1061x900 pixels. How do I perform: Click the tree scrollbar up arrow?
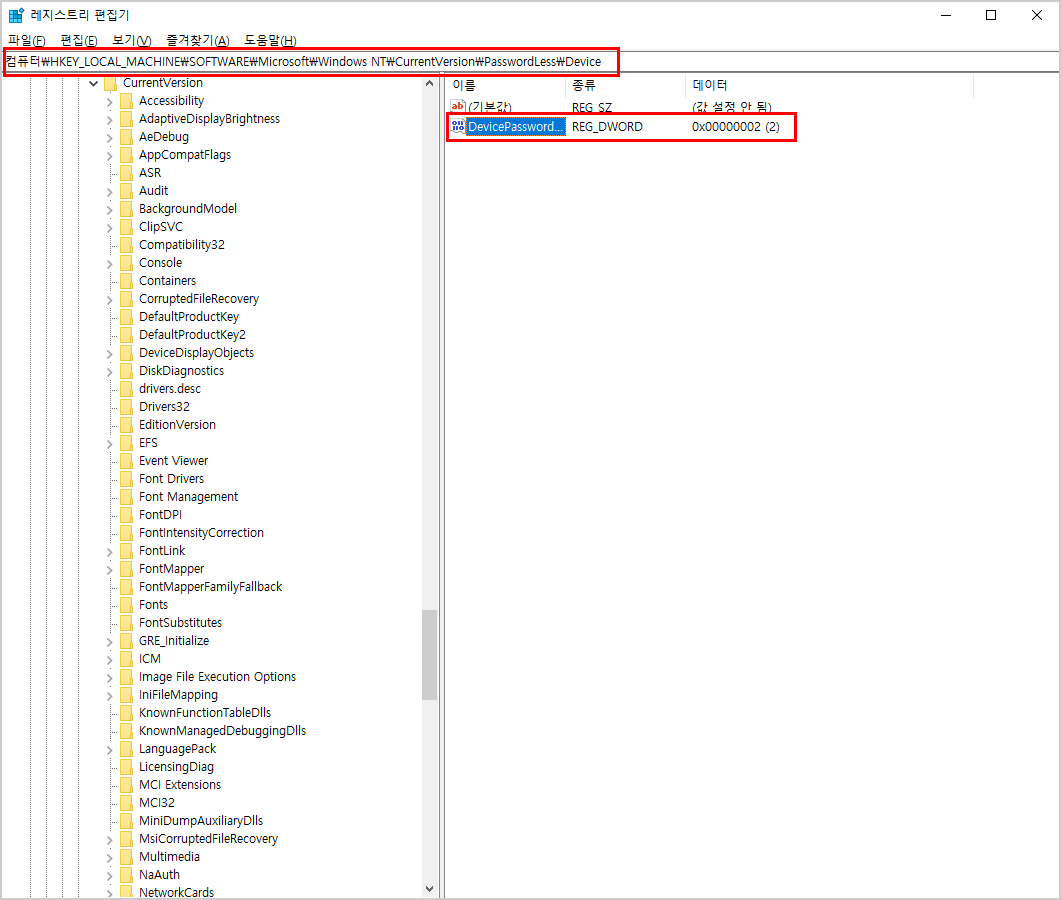click(429, 83)
